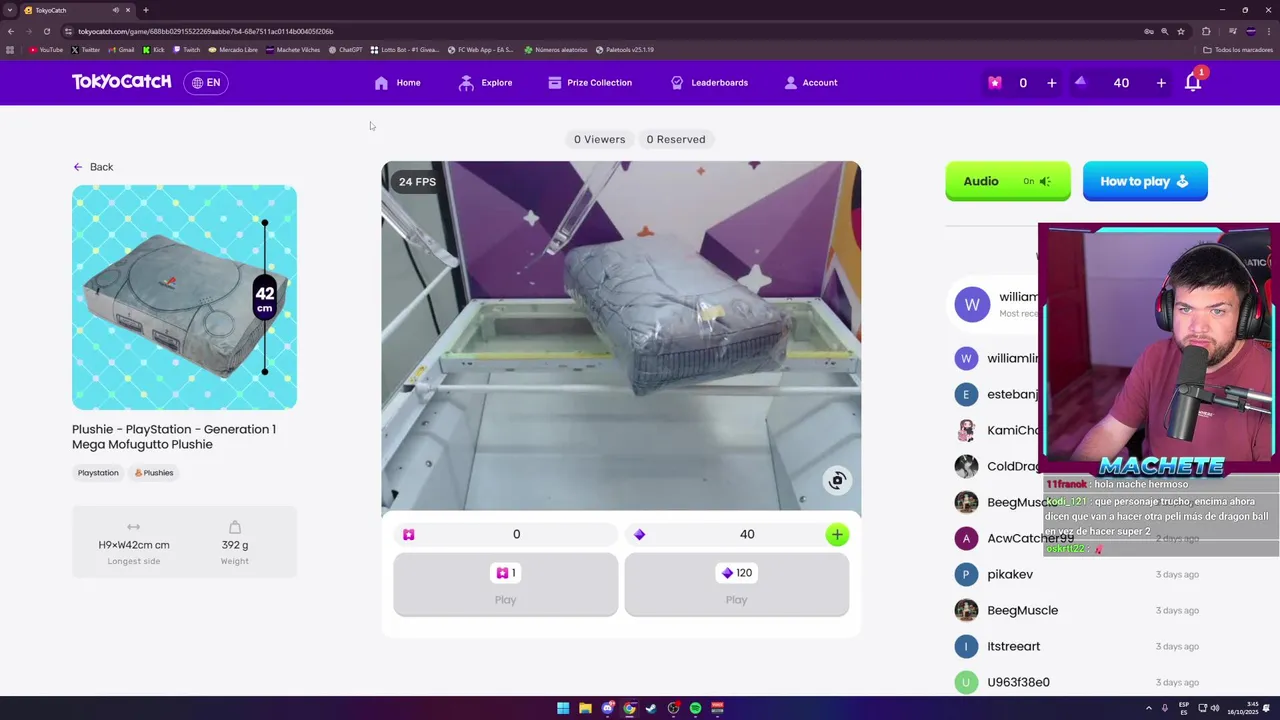Click the ColdDrag avatar image
Viewport: 1280px width, 720px height.
(x=966, y=466)
